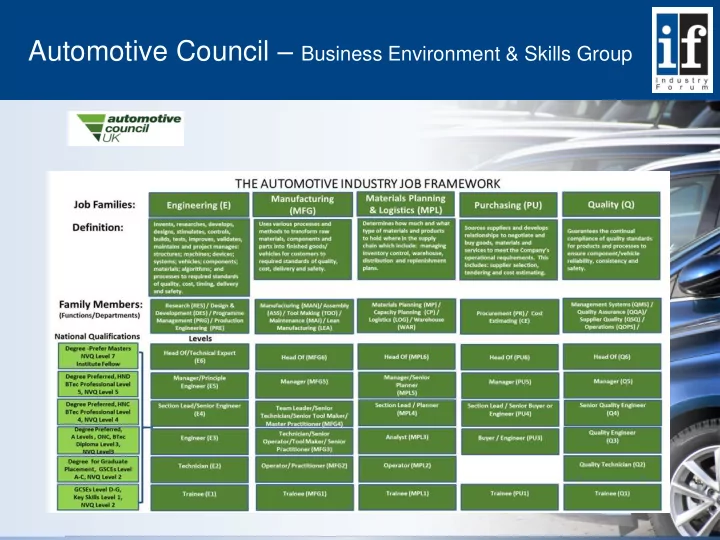This screenshot has width=720, height=540.
Task: Click the Analyst (MPL3) cell
Action: tap(407, 441)
